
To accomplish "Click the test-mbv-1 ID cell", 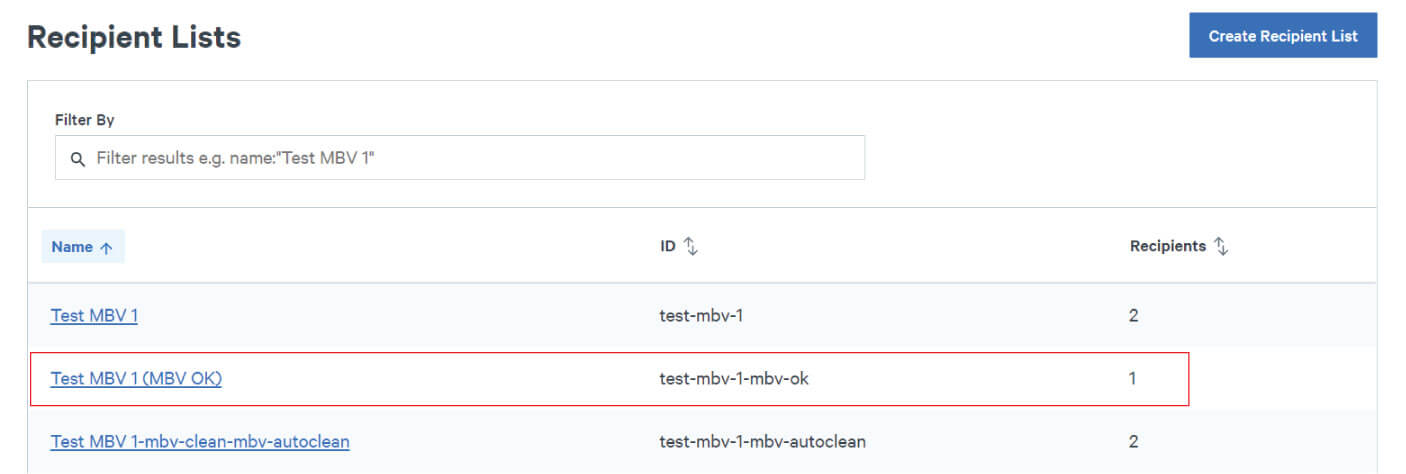I will (x=701, y=316).
